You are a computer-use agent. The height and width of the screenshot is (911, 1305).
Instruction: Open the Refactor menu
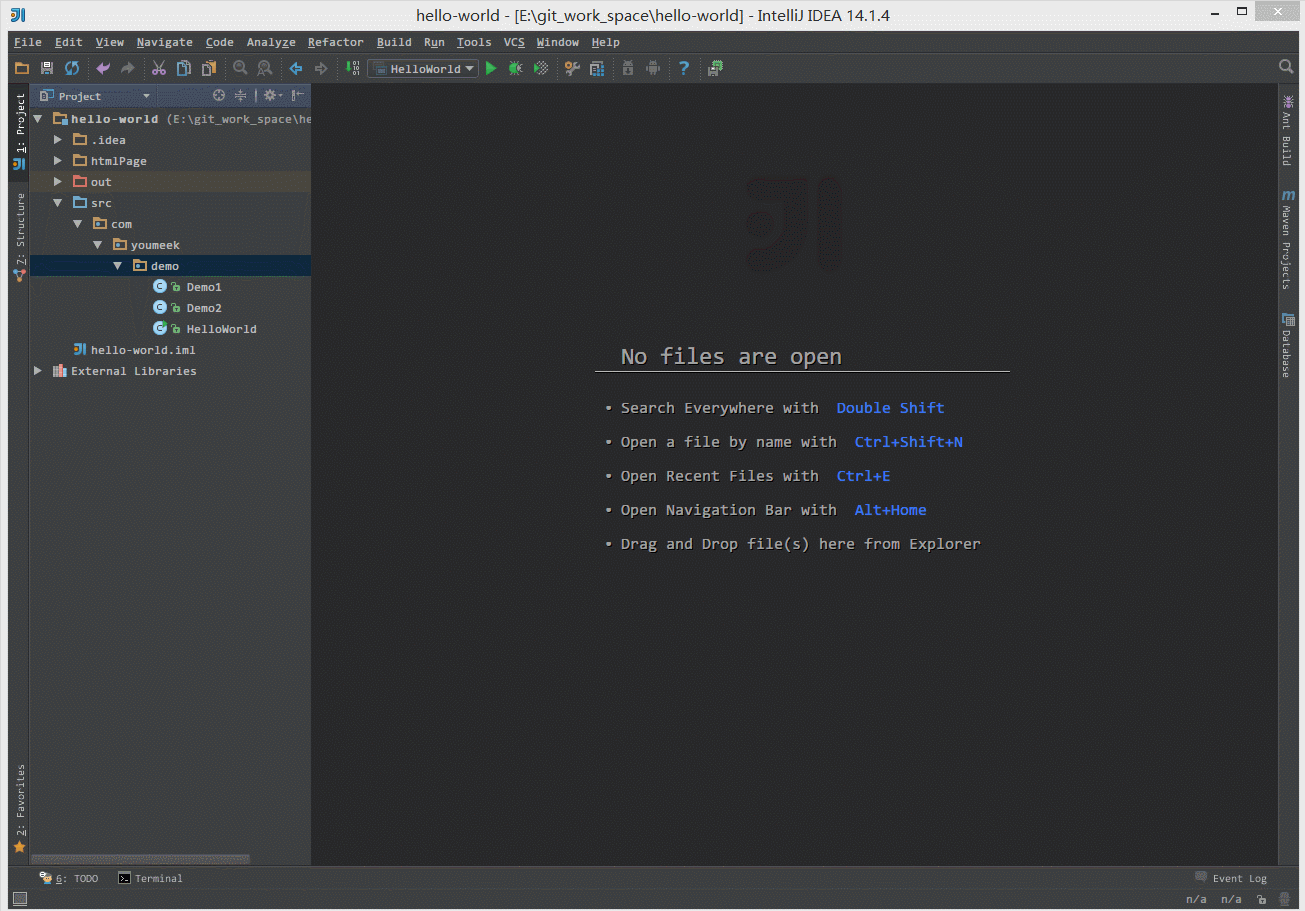coord(335,42)
